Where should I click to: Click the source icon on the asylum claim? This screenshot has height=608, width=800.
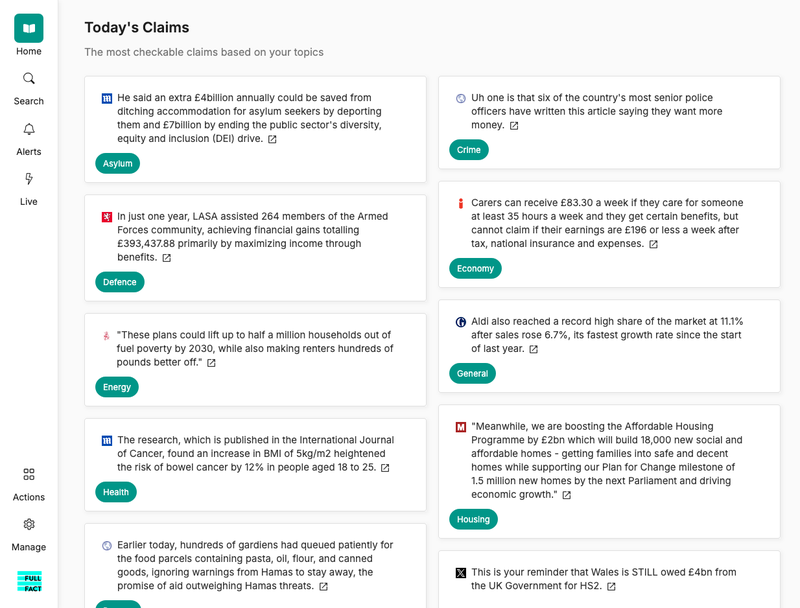[x=102, y=97]
